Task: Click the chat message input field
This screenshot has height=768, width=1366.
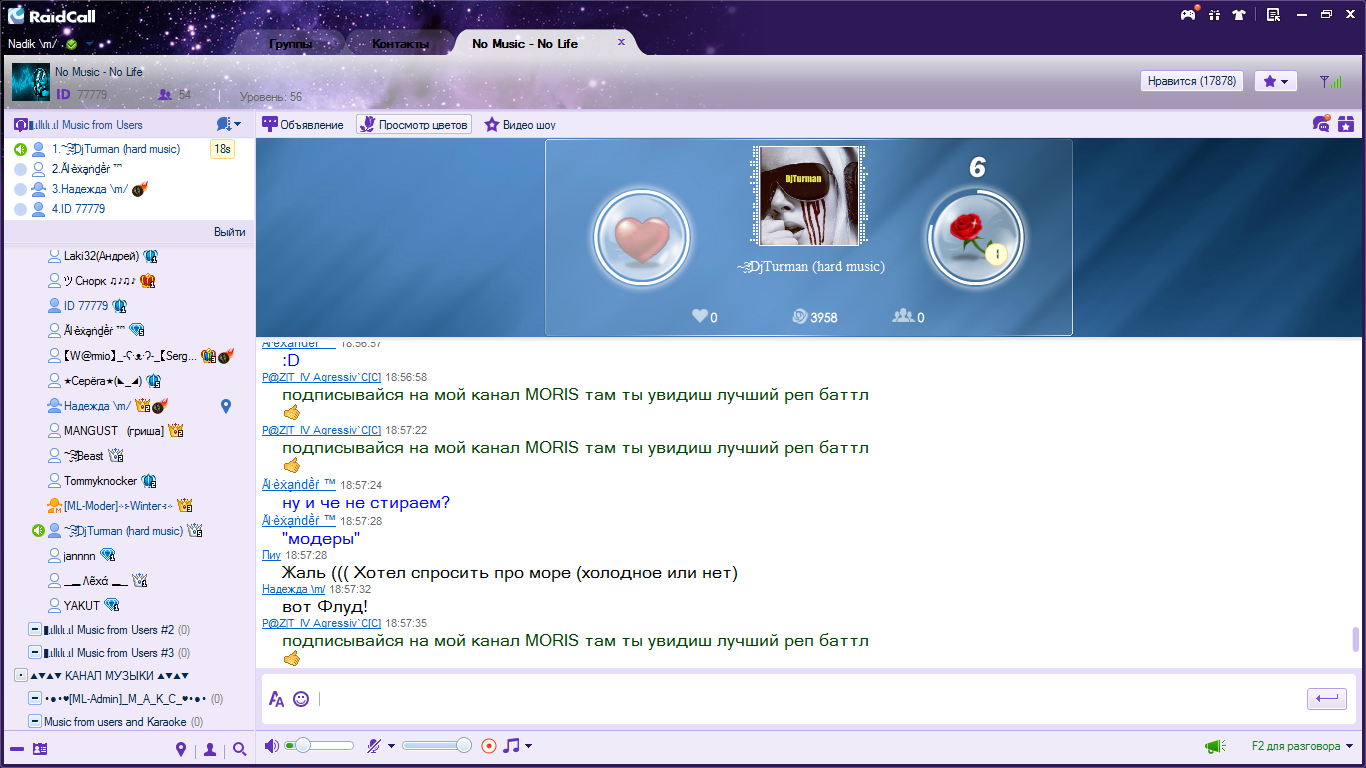Action: pos(809,699)
